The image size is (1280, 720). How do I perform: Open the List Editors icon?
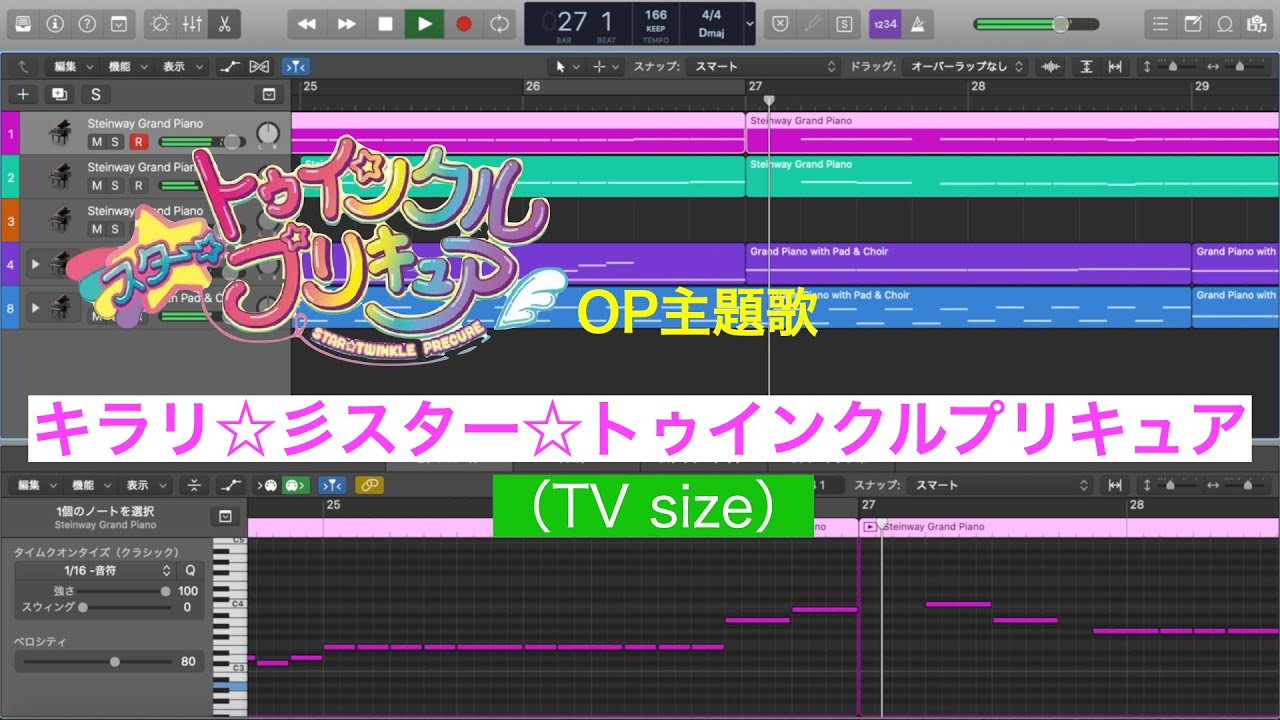tap(1160, 23)
